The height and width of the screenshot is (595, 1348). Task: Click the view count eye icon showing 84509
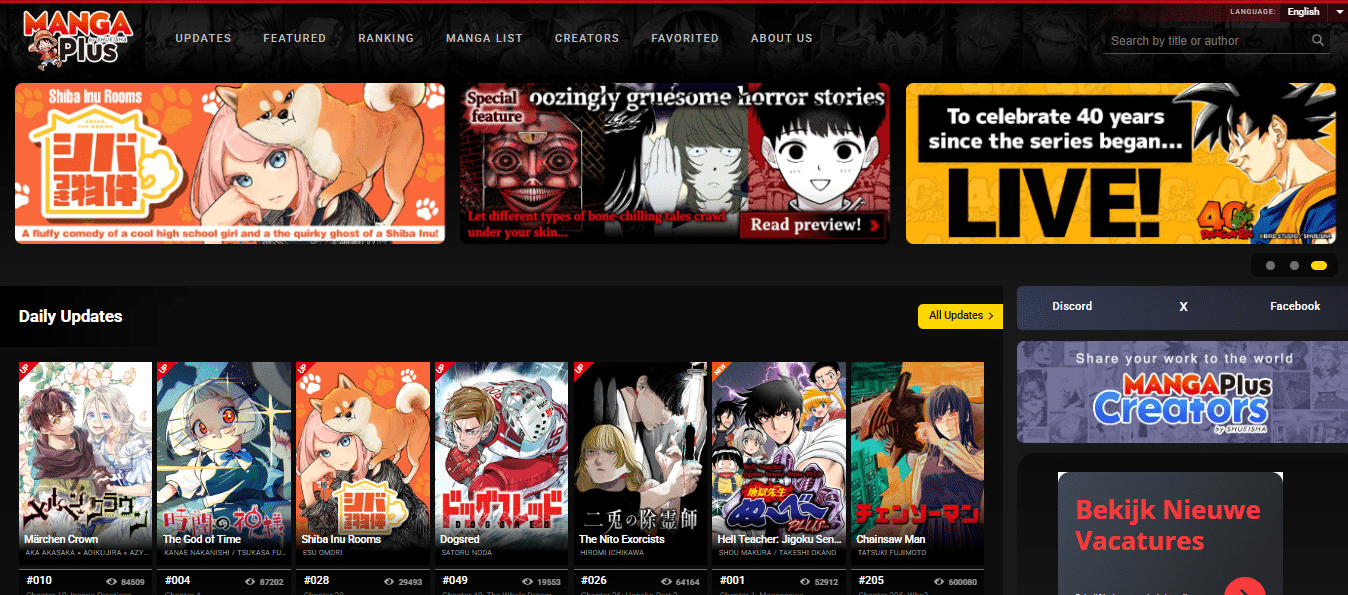(x=112, y=581)
